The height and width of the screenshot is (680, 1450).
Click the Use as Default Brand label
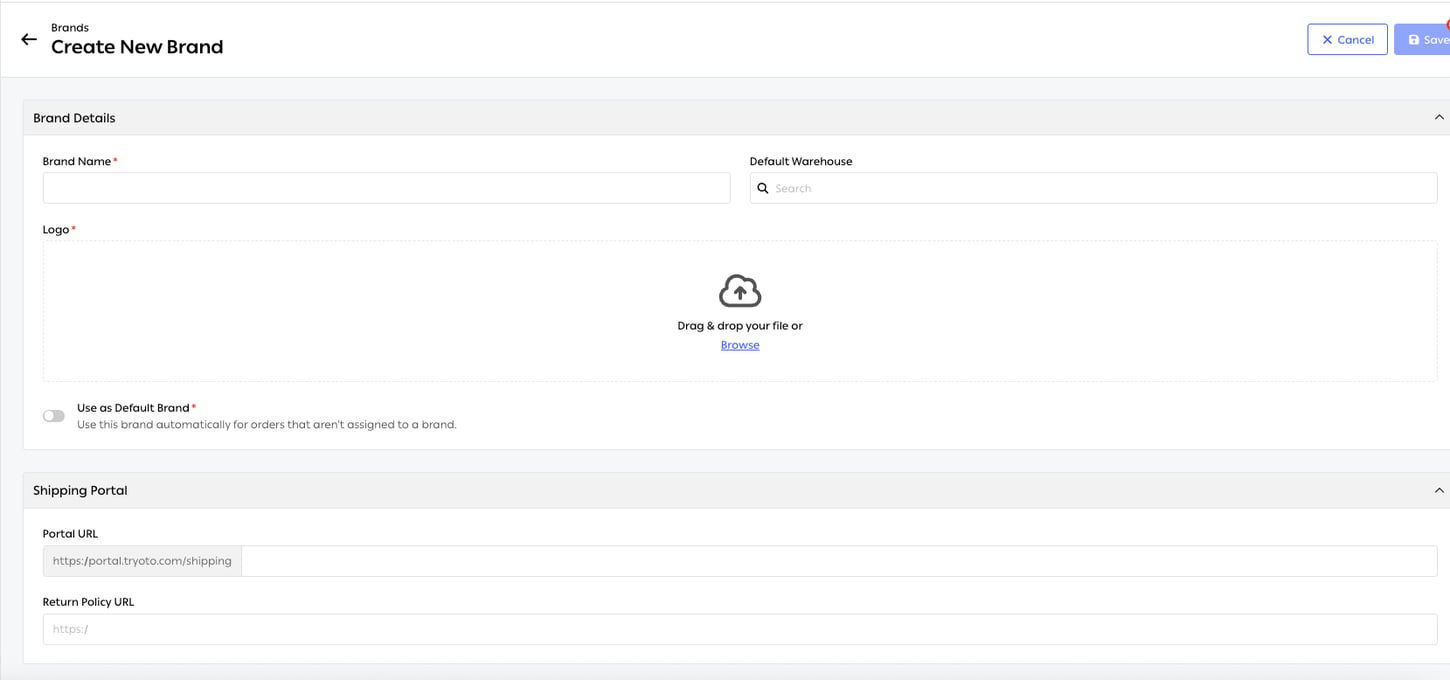click(133, 408)
